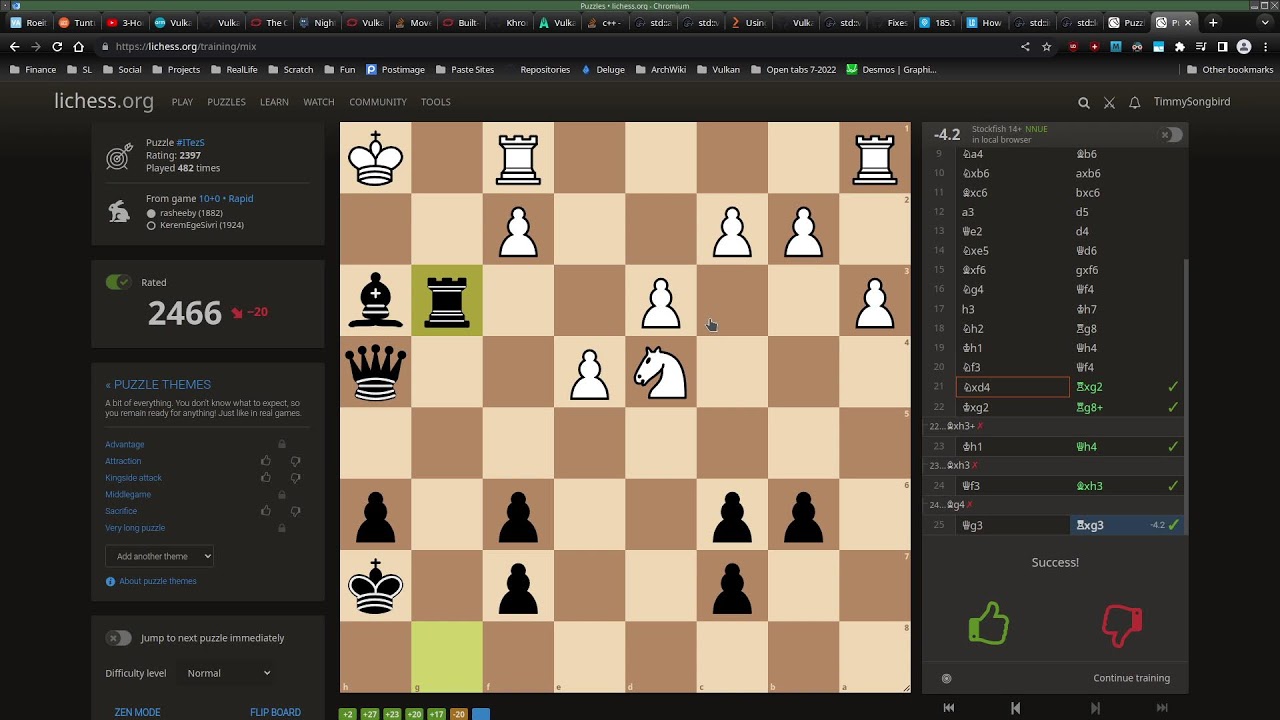Upvote the Sacrifice theme
The image size is (1280, 720).
click(266, 511)
